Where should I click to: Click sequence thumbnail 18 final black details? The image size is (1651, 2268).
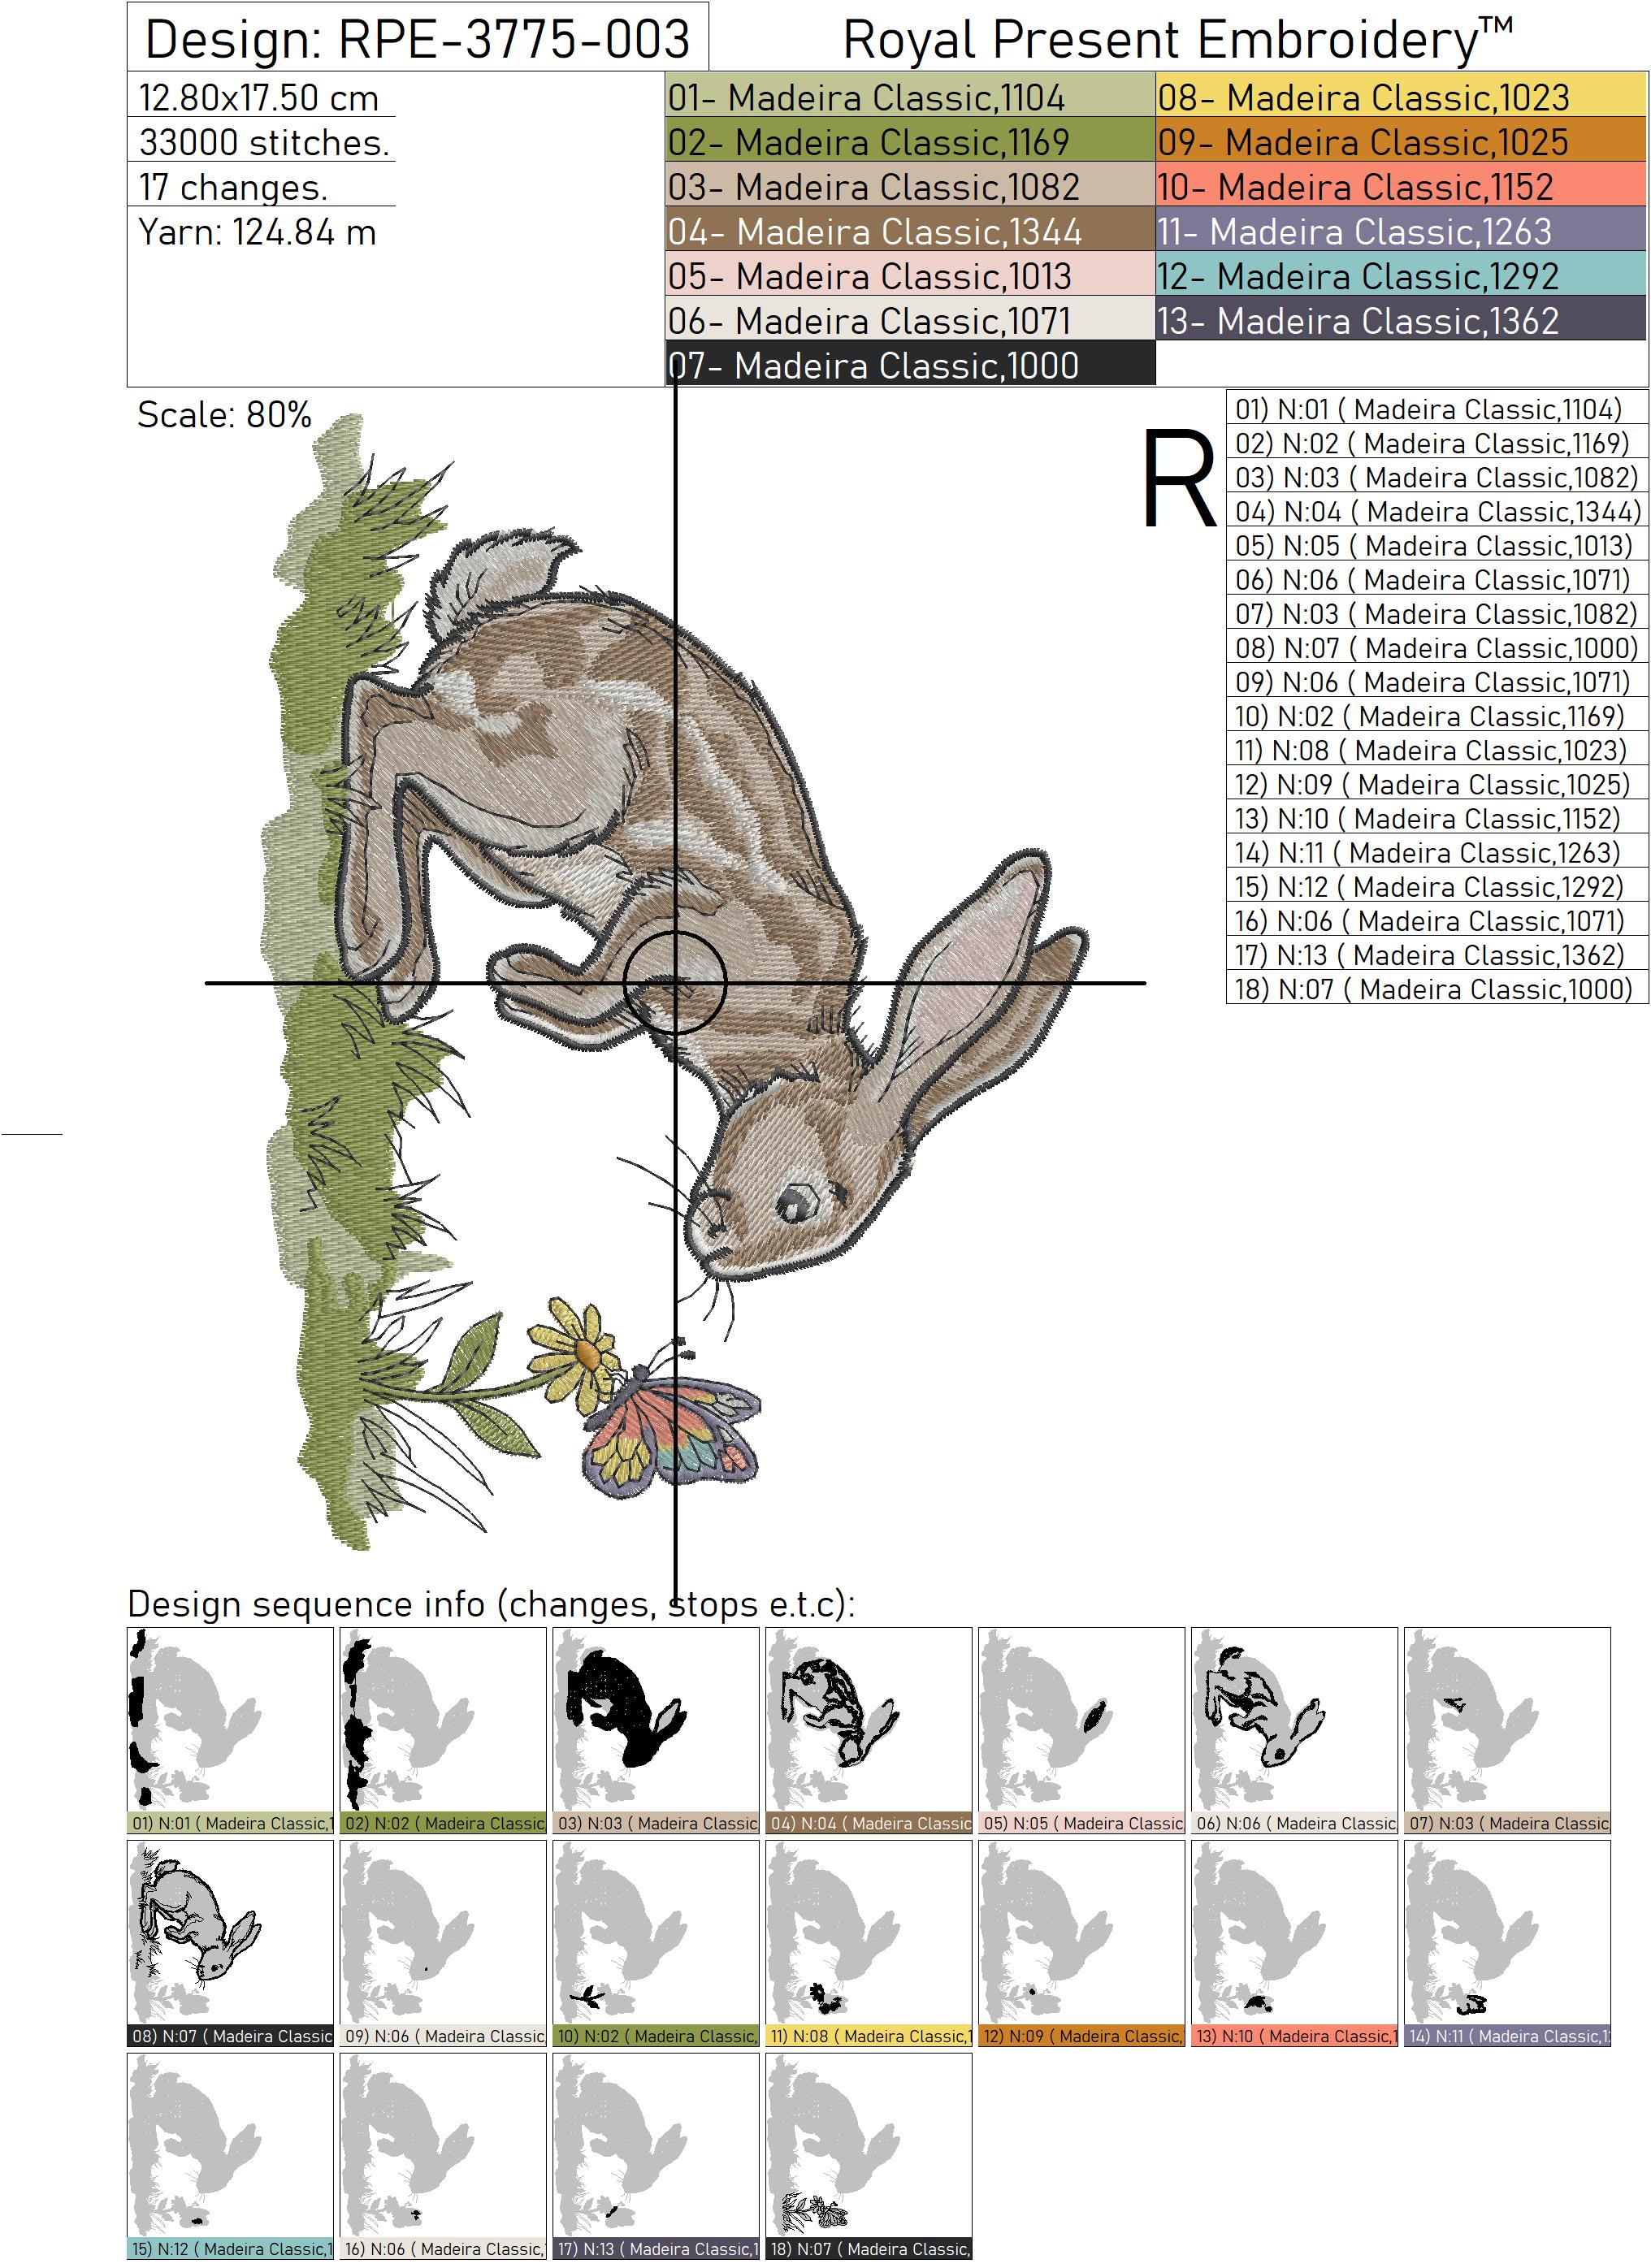click(x=868, y=2154)
